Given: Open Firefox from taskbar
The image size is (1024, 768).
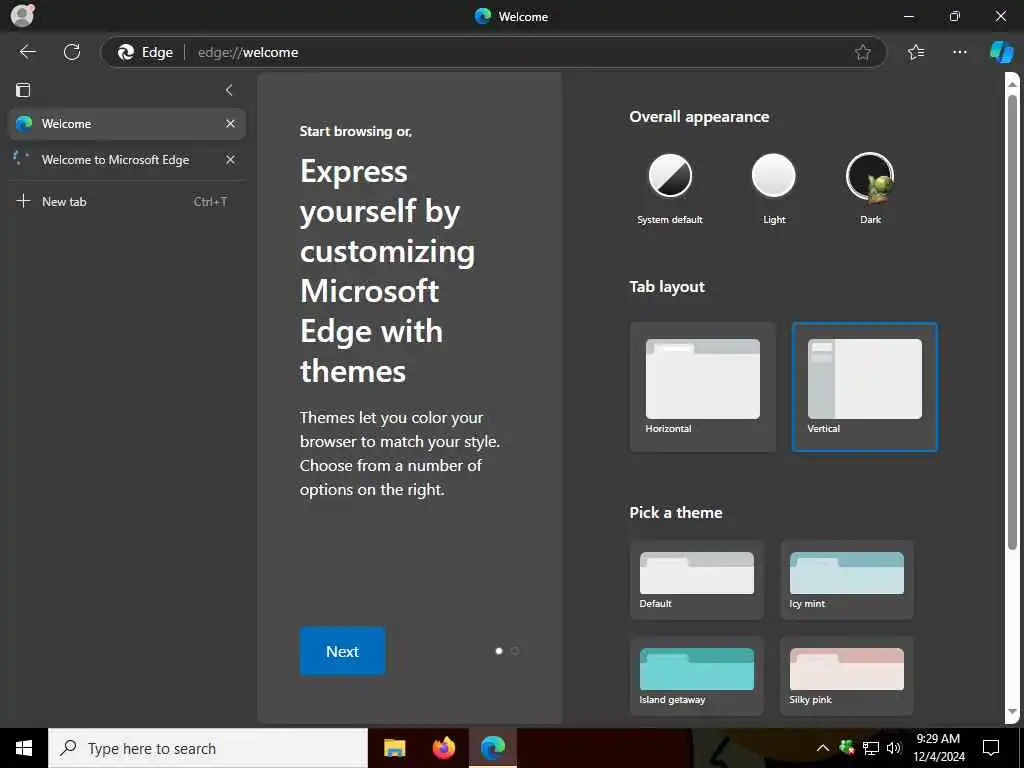Looking at the screenshot, I should point(443,748).
